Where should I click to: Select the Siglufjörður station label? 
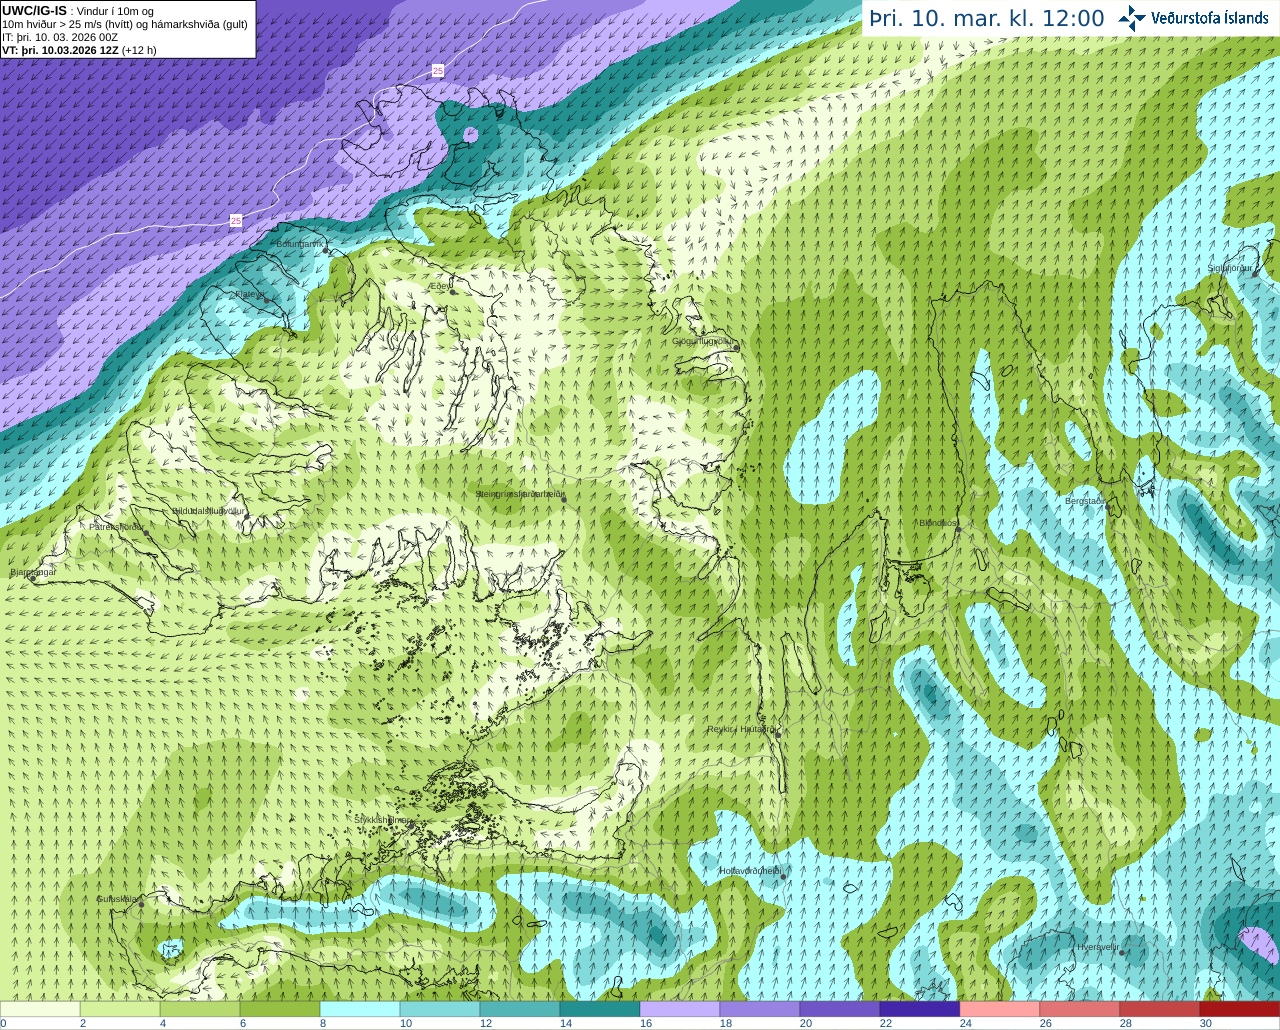tap(1229, 268)
